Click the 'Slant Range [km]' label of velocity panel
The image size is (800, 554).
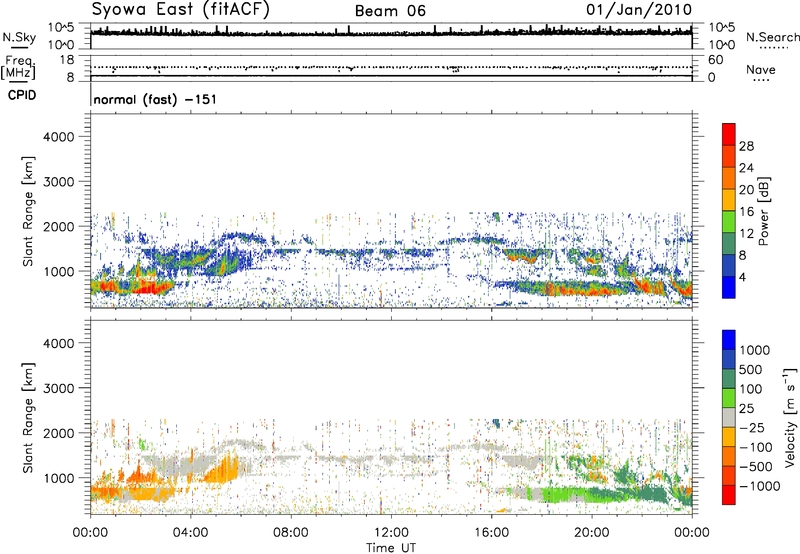click(28, 418)
